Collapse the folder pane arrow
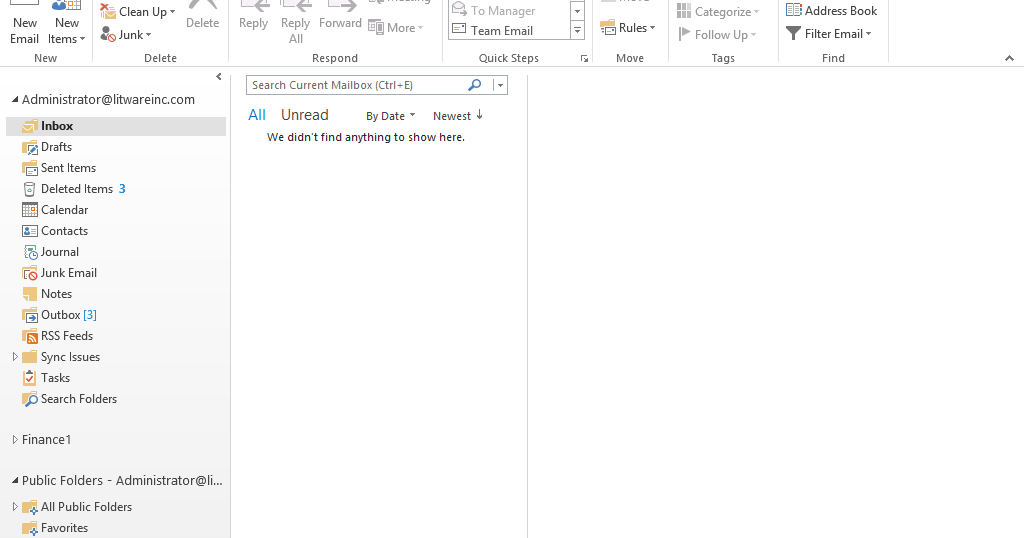The image size is (1024, 538). coord(219,77)
